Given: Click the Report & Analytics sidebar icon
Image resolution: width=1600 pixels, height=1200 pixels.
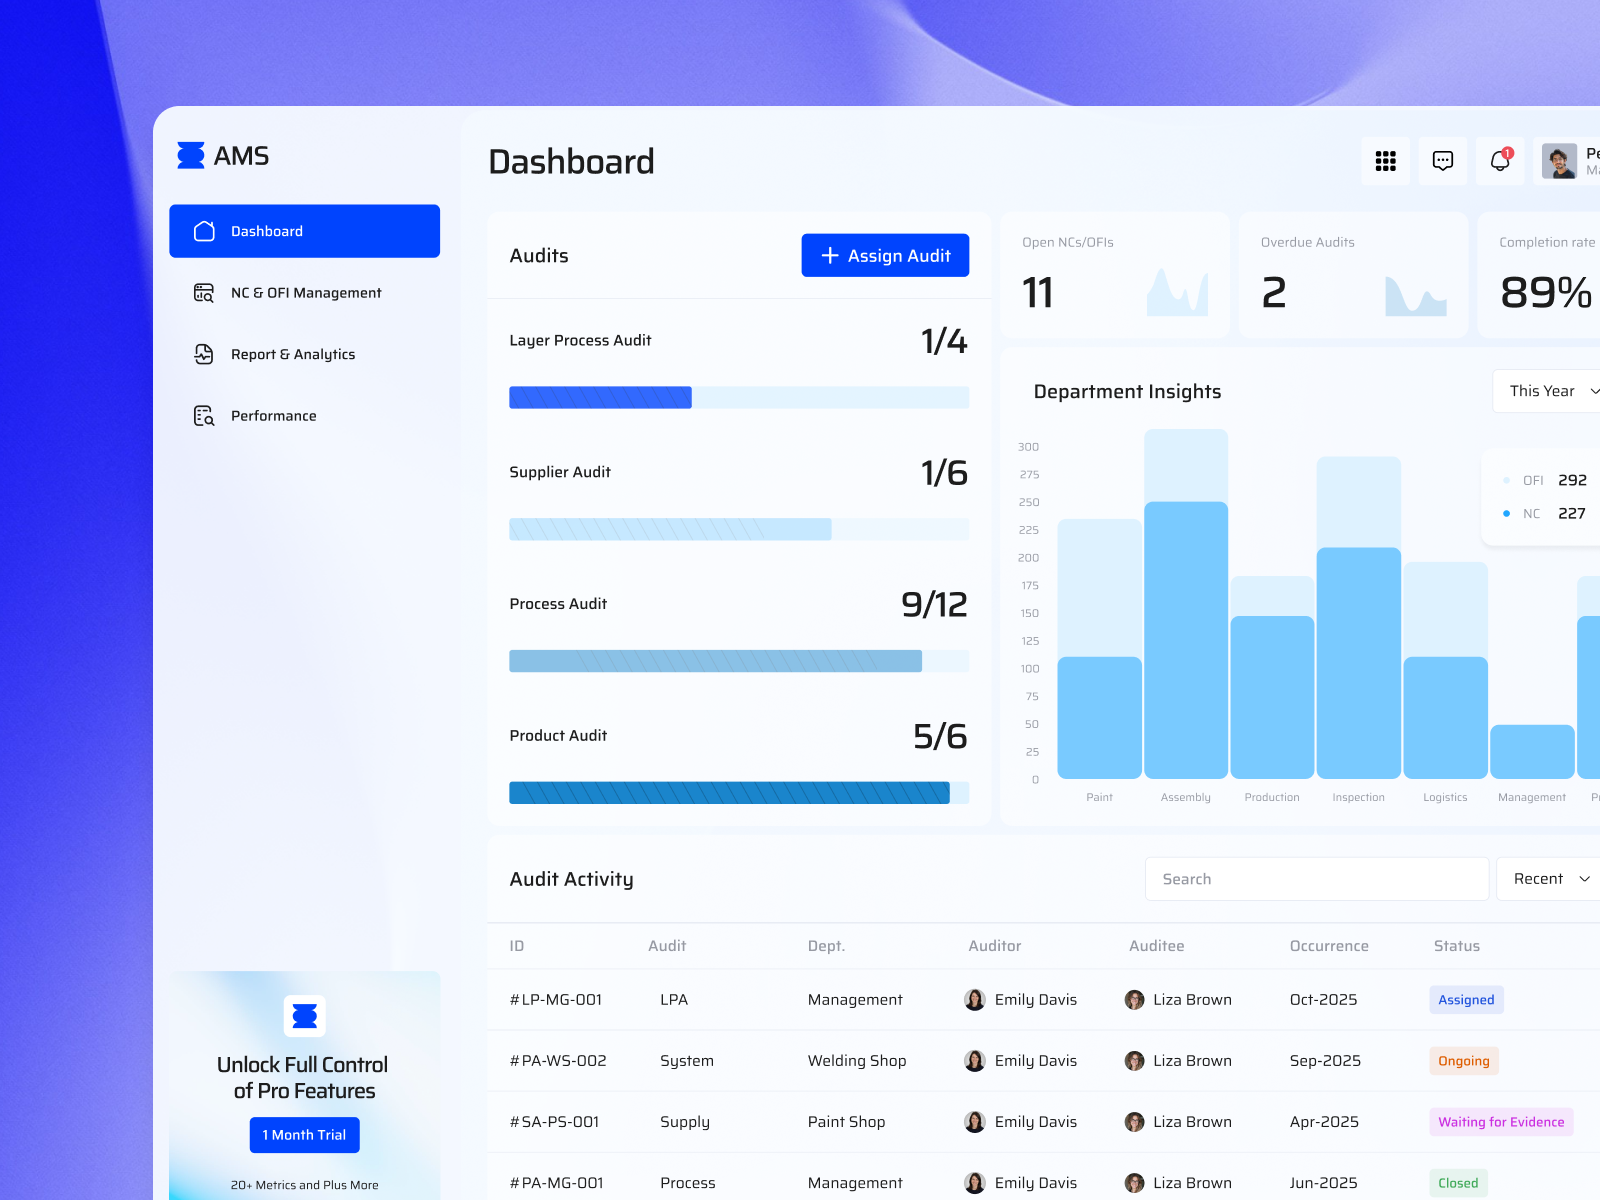Looking at the screenshot, I should pyautogui.click(x=204, y=354).
